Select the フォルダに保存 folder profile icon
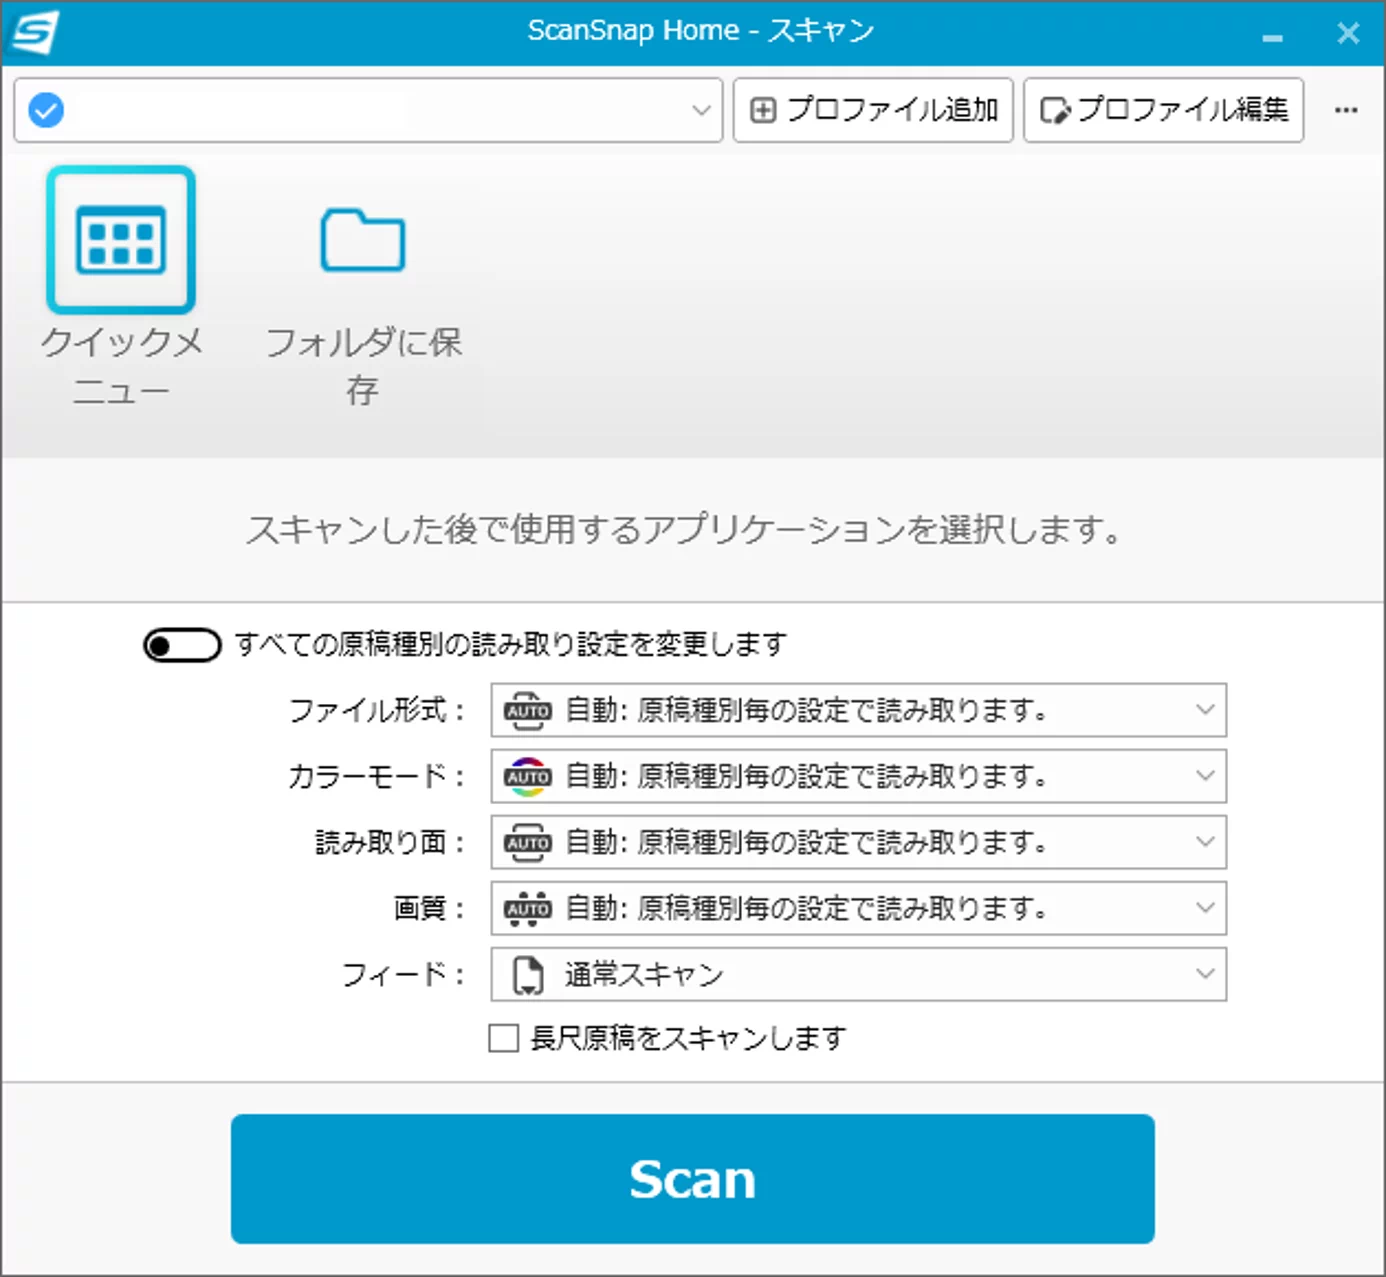Viewport: 1386px width, 1277px height. tap(362, 241)
